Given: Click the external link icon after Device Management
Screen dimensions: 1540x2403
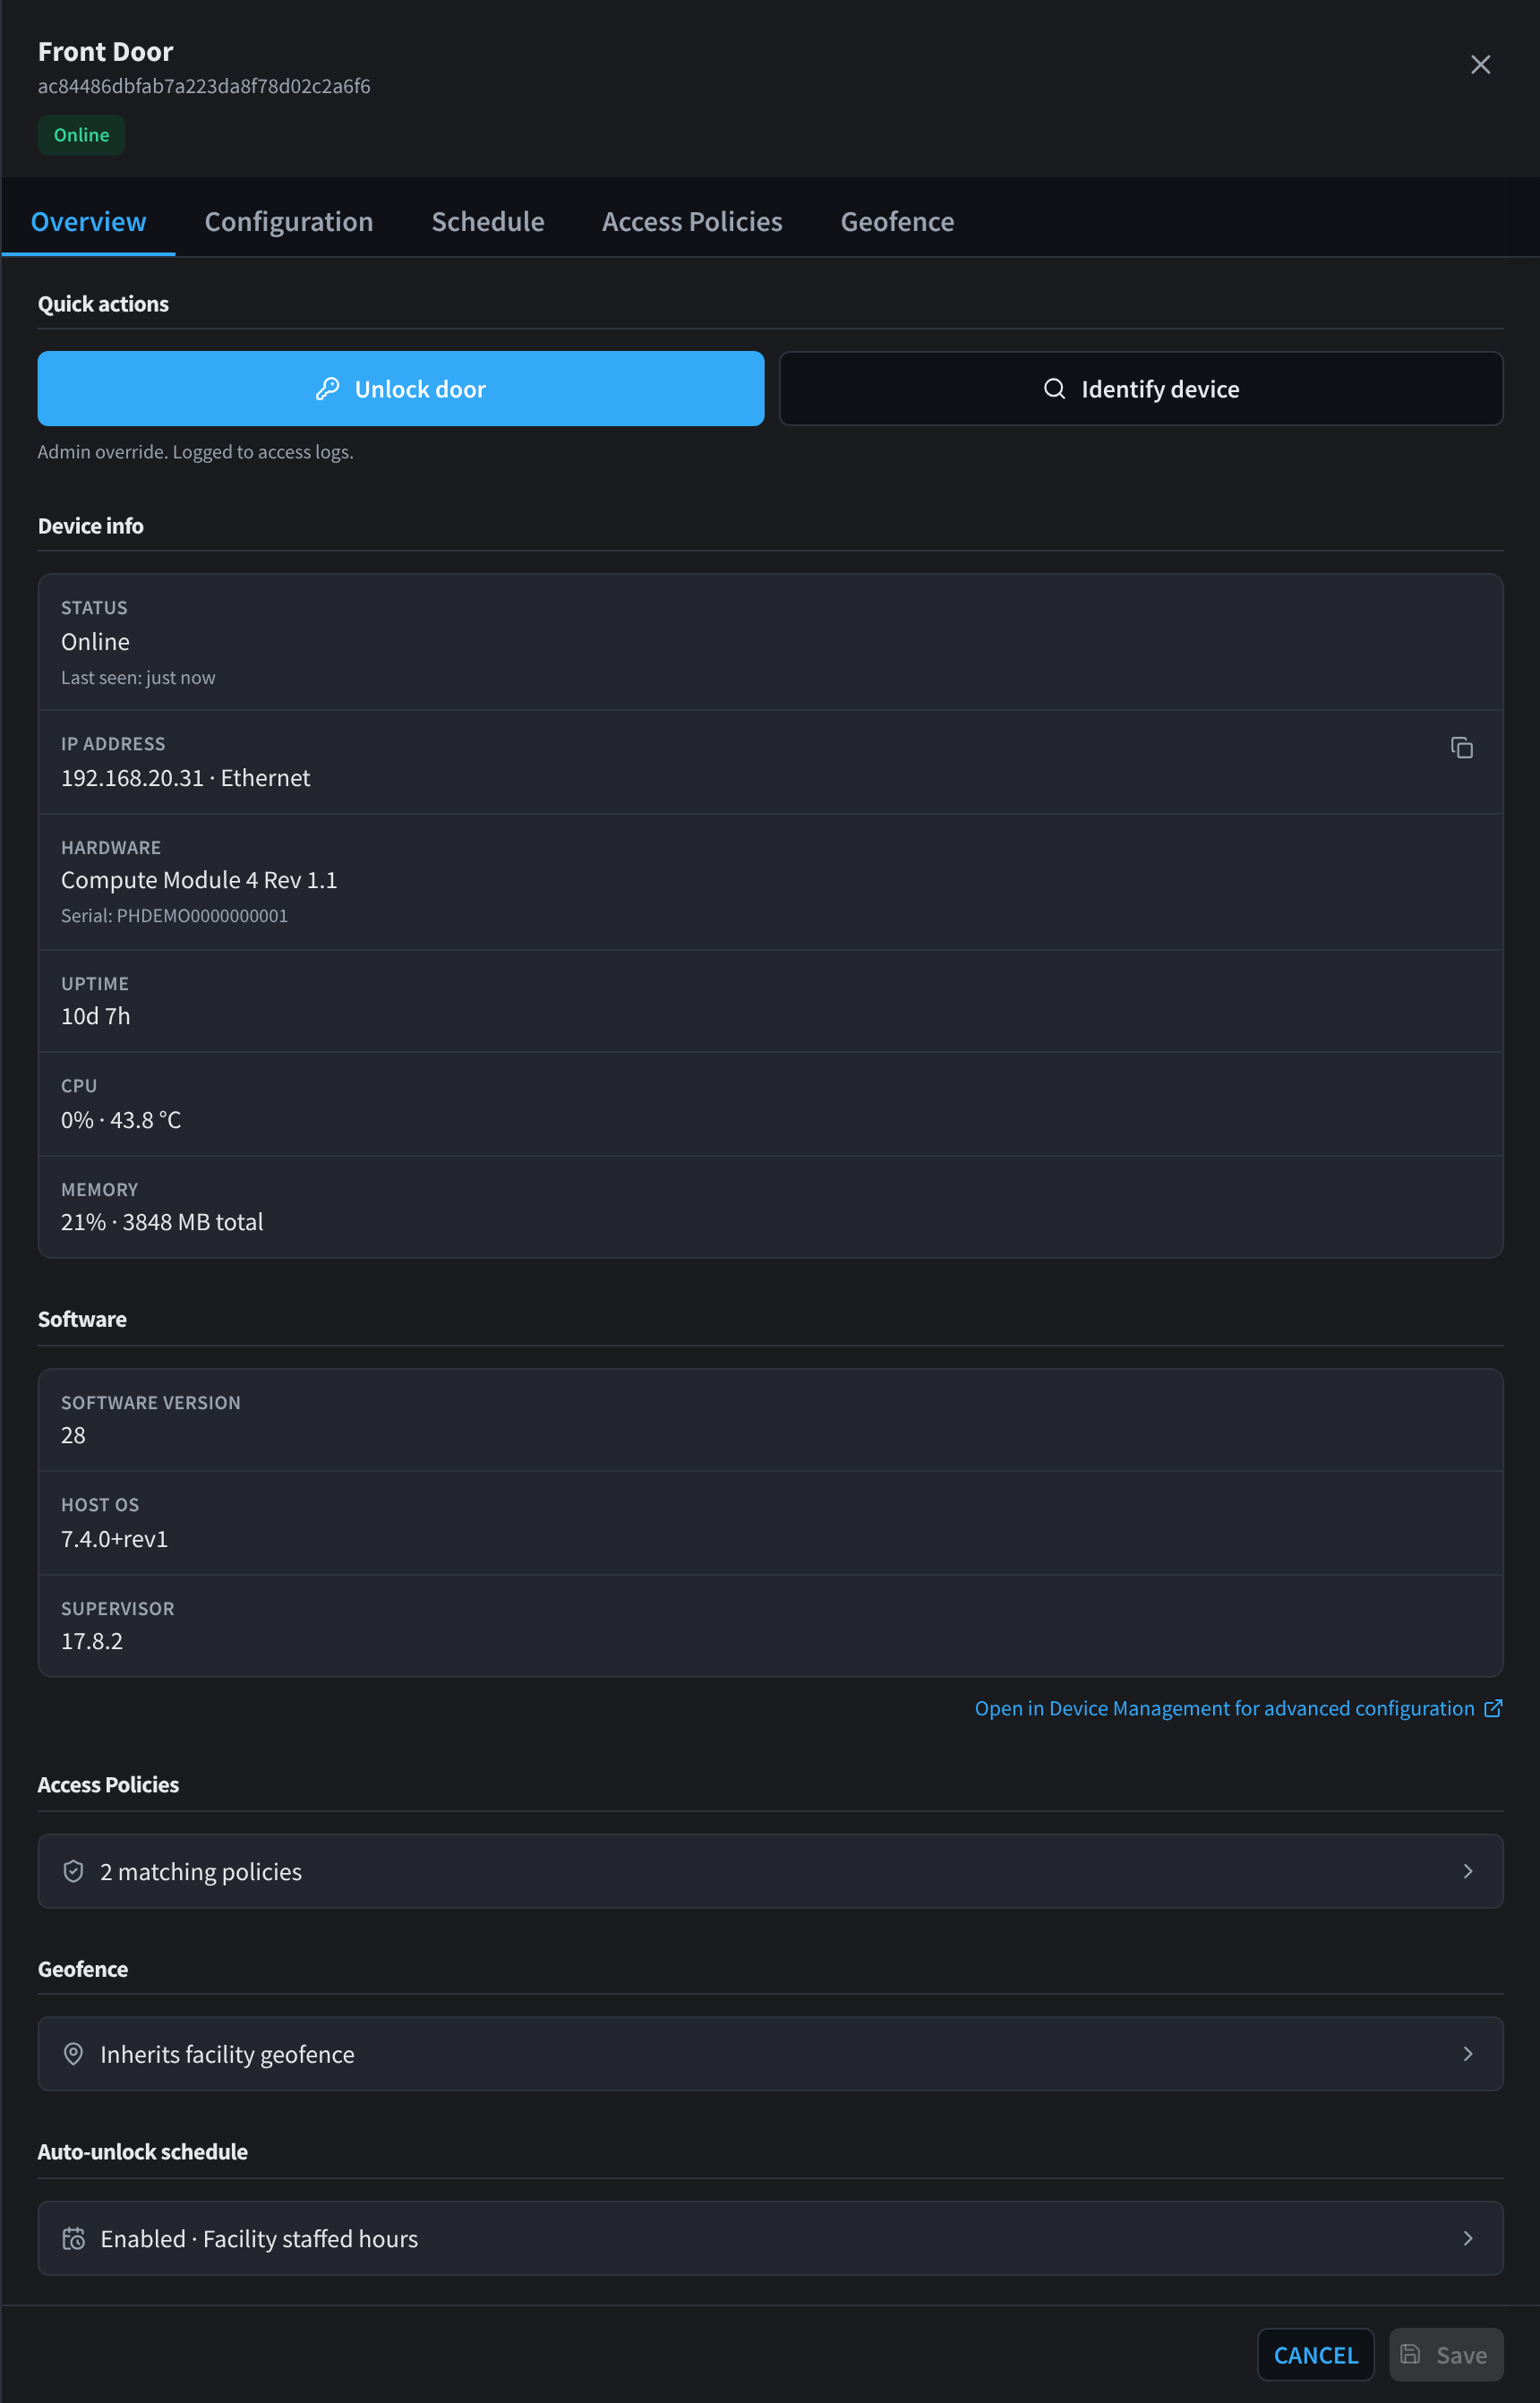Looking at the screenshot, I should [1492, 1708].
